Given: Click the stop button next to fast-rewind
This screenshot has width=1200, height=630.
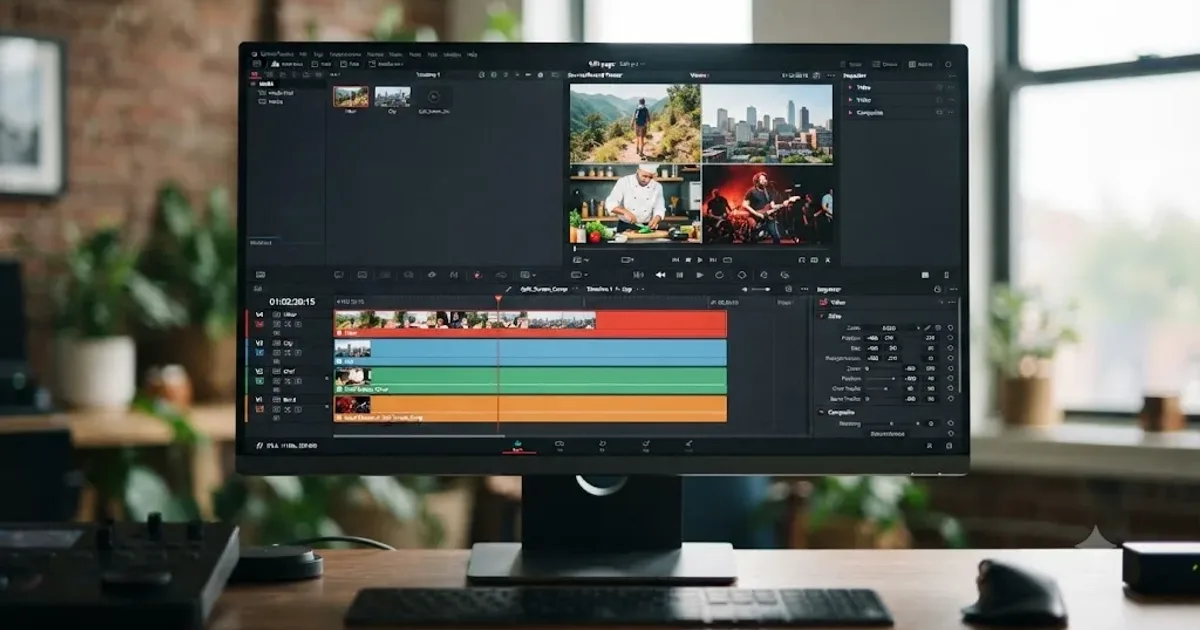Looking at the screenshot, I should [679, 275].
